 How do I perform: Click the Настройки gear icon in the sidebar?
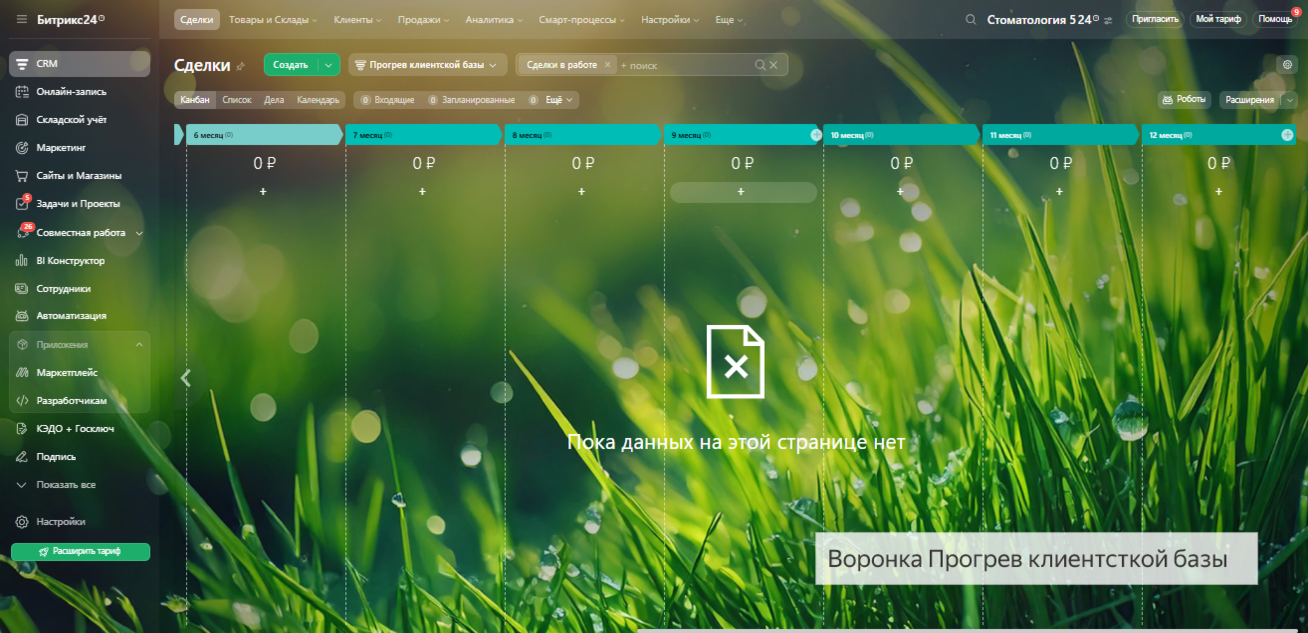22,522
